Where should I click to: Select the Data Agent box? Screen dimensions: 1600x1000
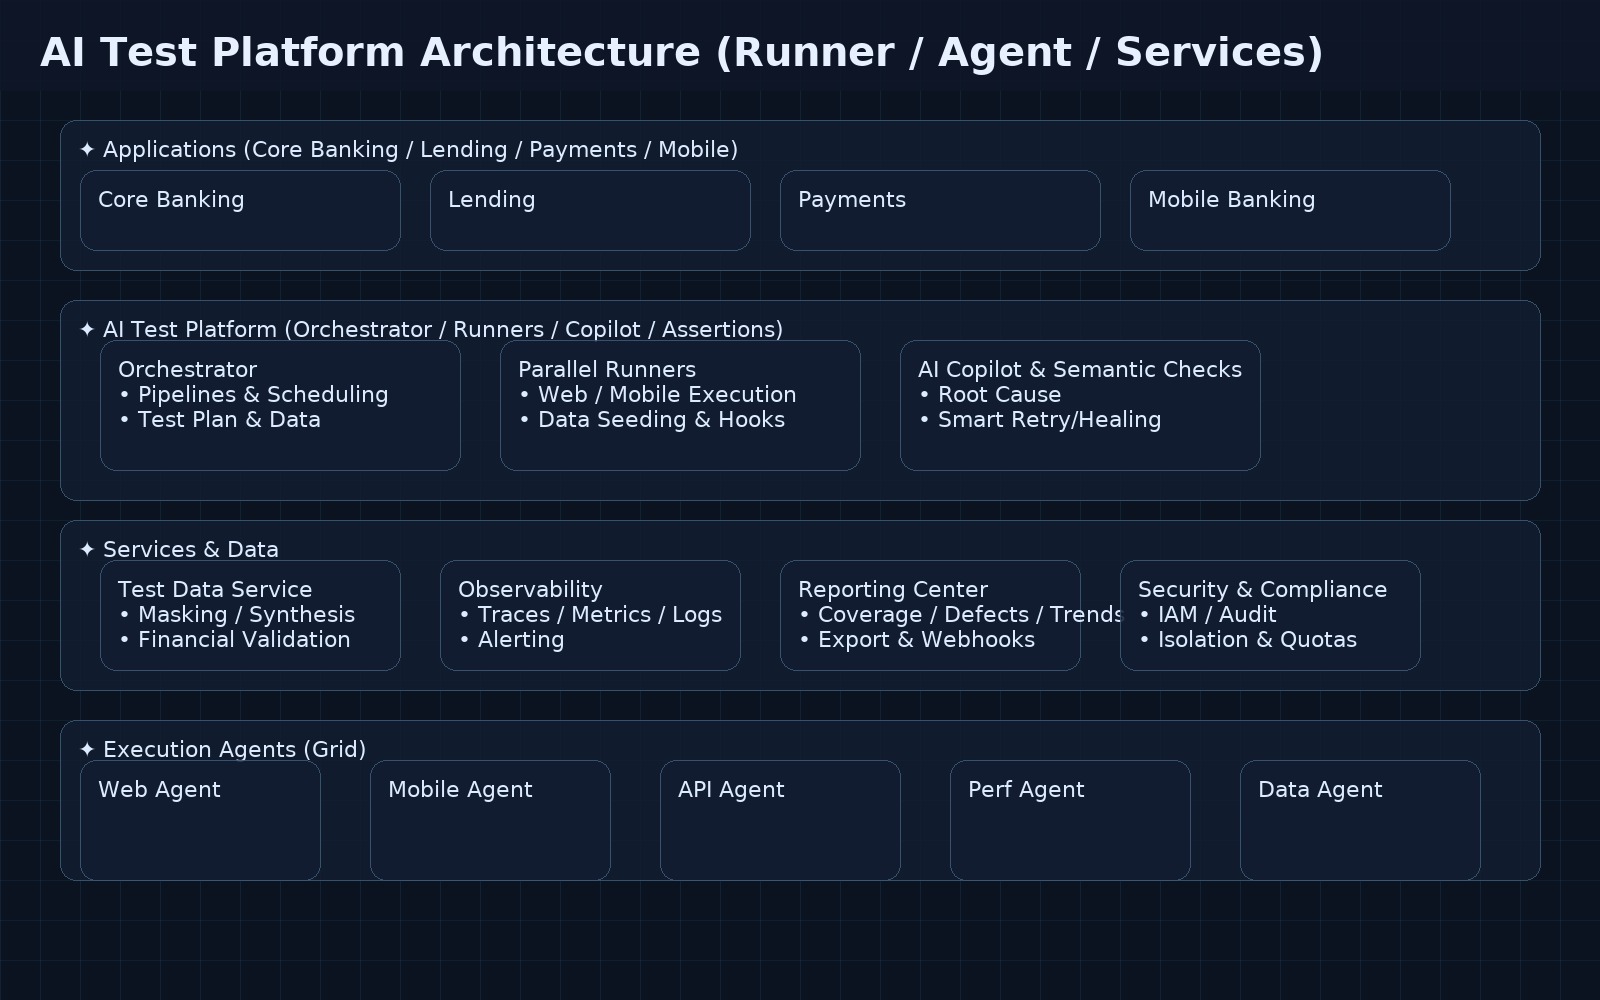[1360, 820]
